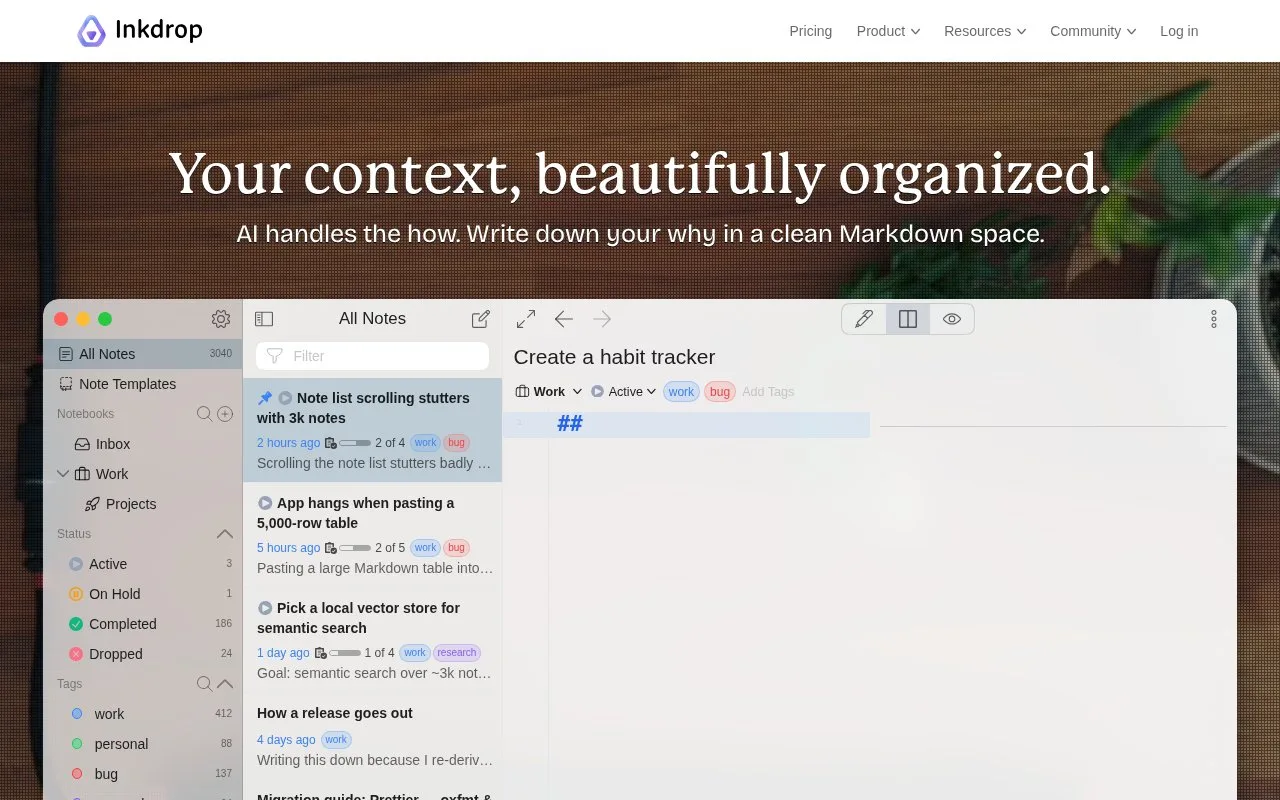The height and width of the screenshot is (800, 1280).
Task: Collapse the Work notebook tree
Action: 63,474
